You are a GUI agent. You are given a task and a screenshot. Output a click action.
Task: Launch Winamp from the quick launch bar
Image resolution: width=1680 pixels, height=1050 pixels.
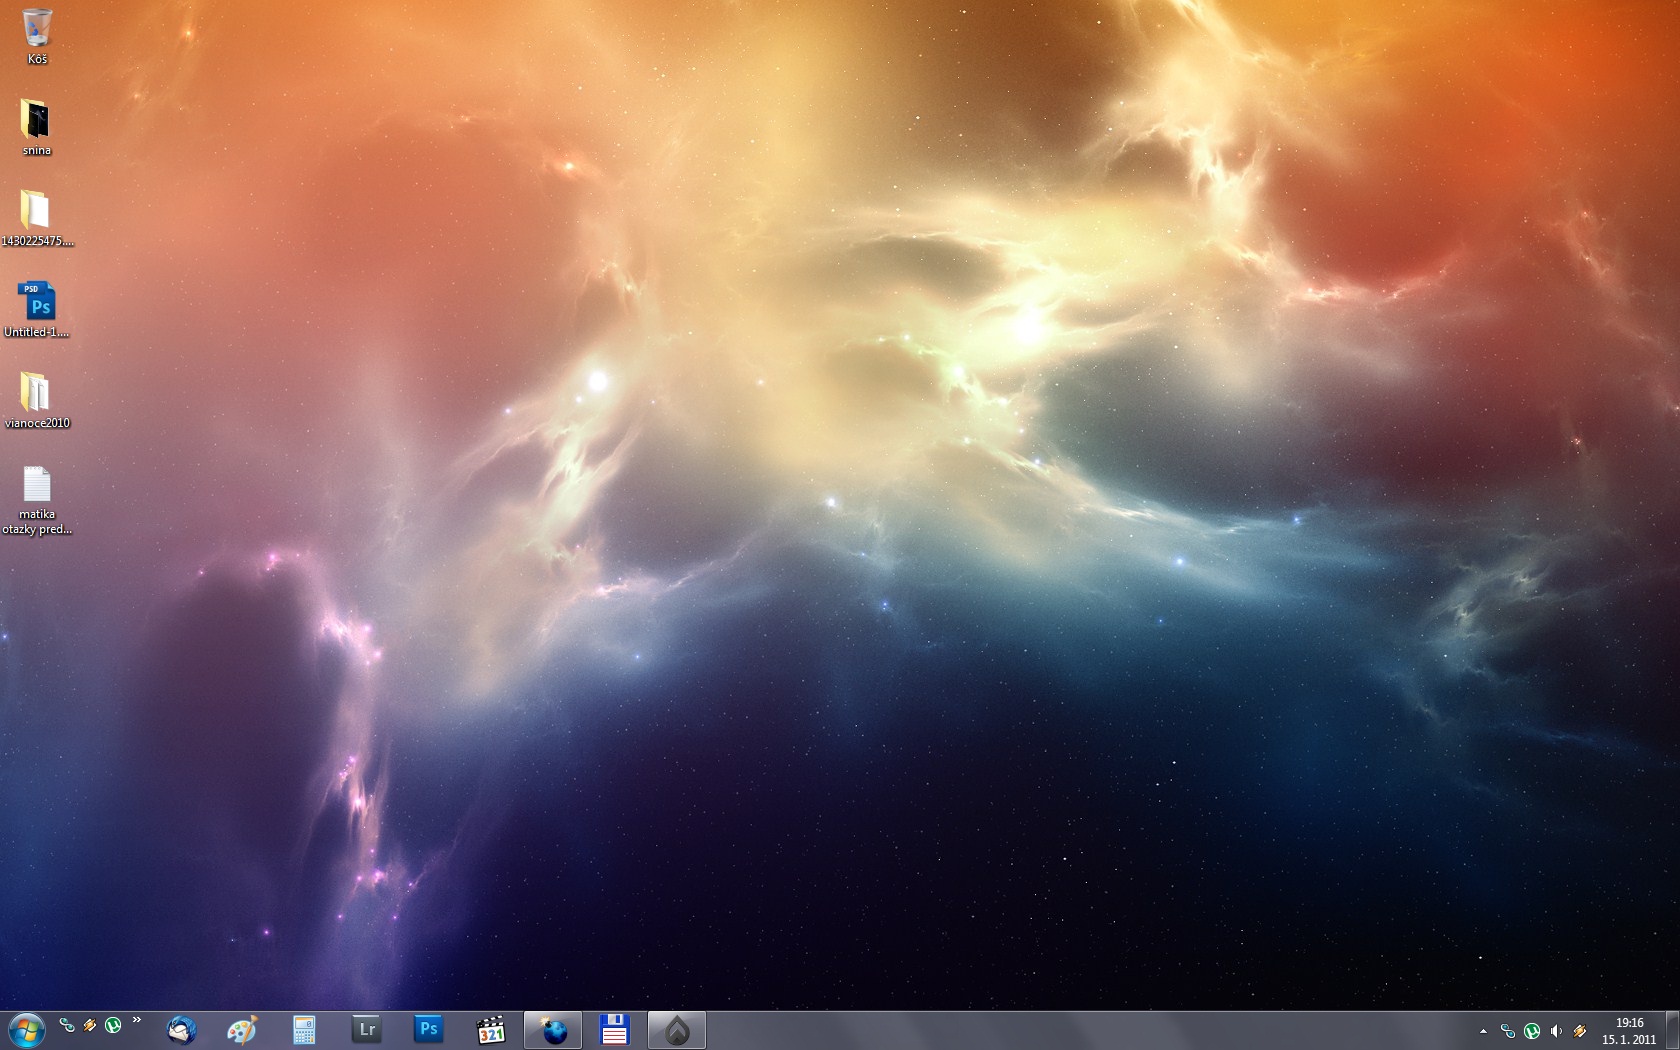[x=90, y=1025]
